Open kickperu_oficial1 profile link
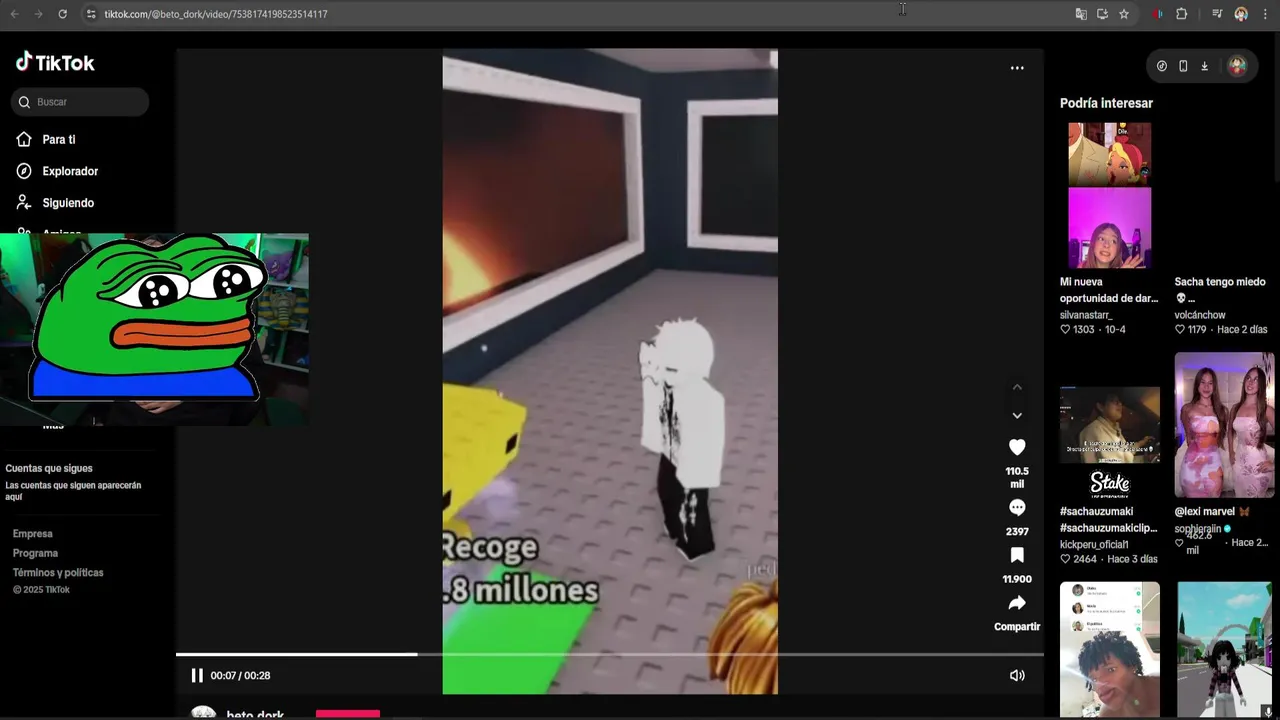1280x720 pixels. click(x=1094, y=545)
